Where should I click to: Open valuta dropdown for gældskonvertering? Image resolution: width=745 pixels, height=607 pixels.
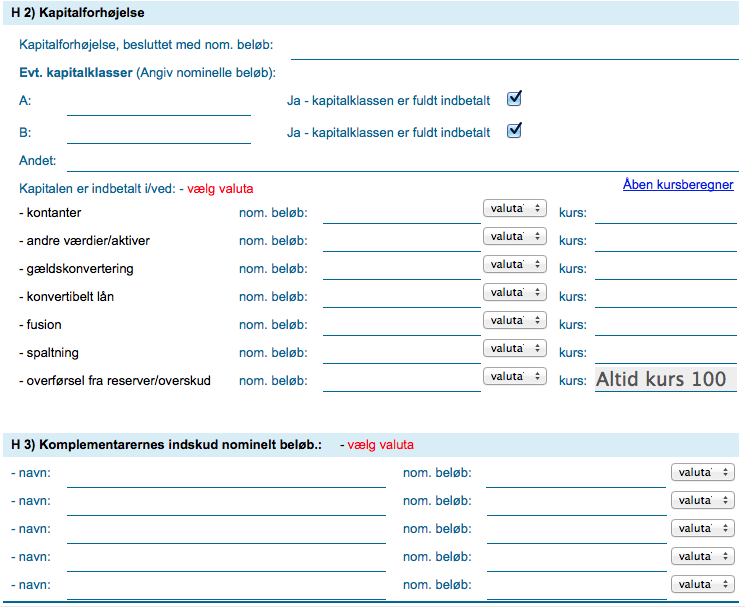(515, 265)
